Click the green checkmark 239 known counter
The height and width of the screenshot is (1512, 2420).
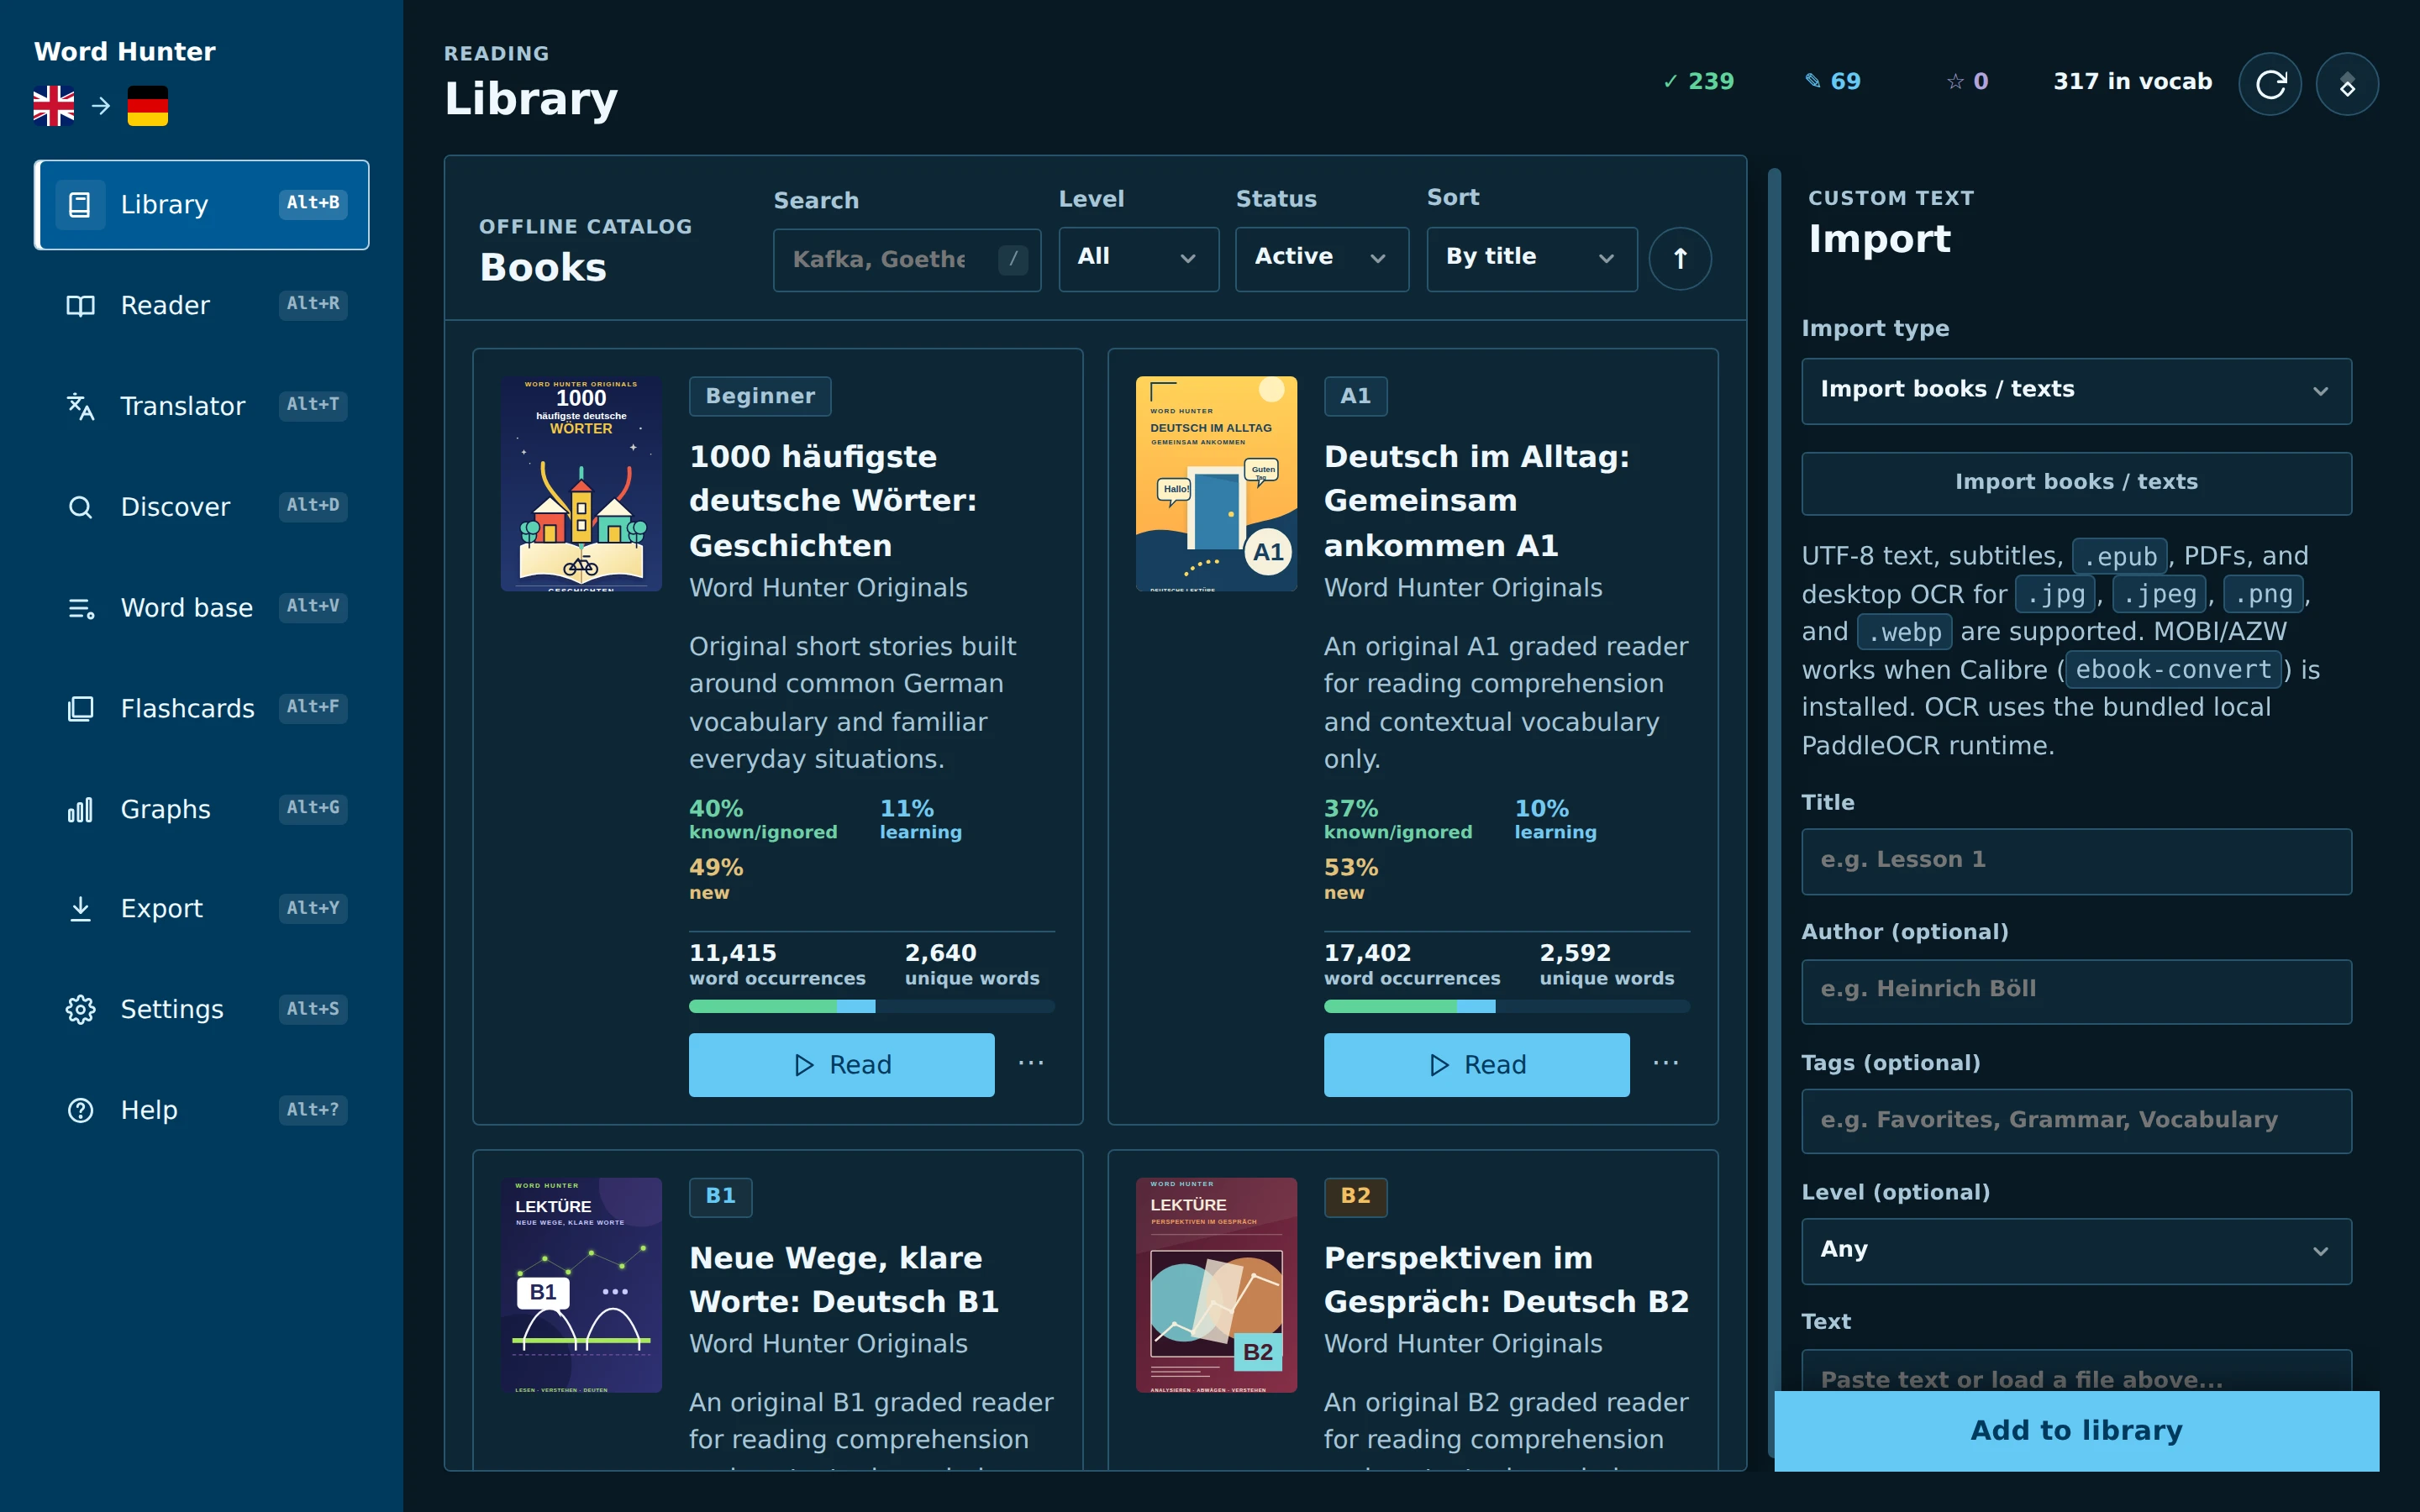[1698, 81]
